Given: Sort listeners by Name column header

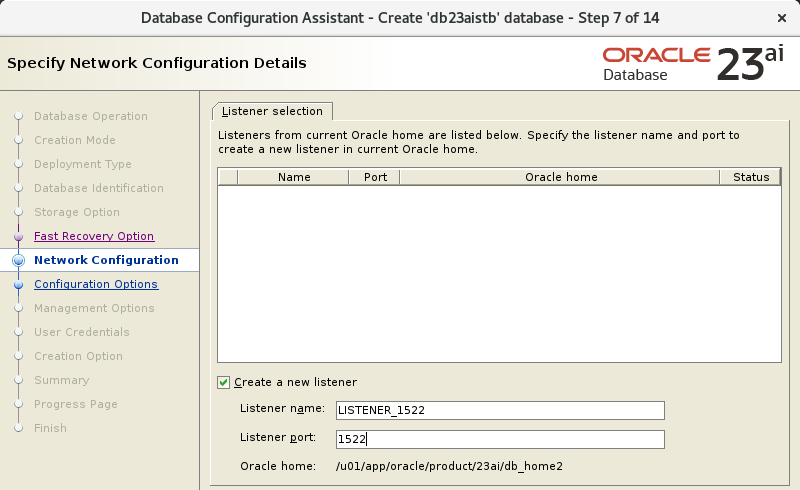Looking at the screenshot, I should click(x=293, y=177).
